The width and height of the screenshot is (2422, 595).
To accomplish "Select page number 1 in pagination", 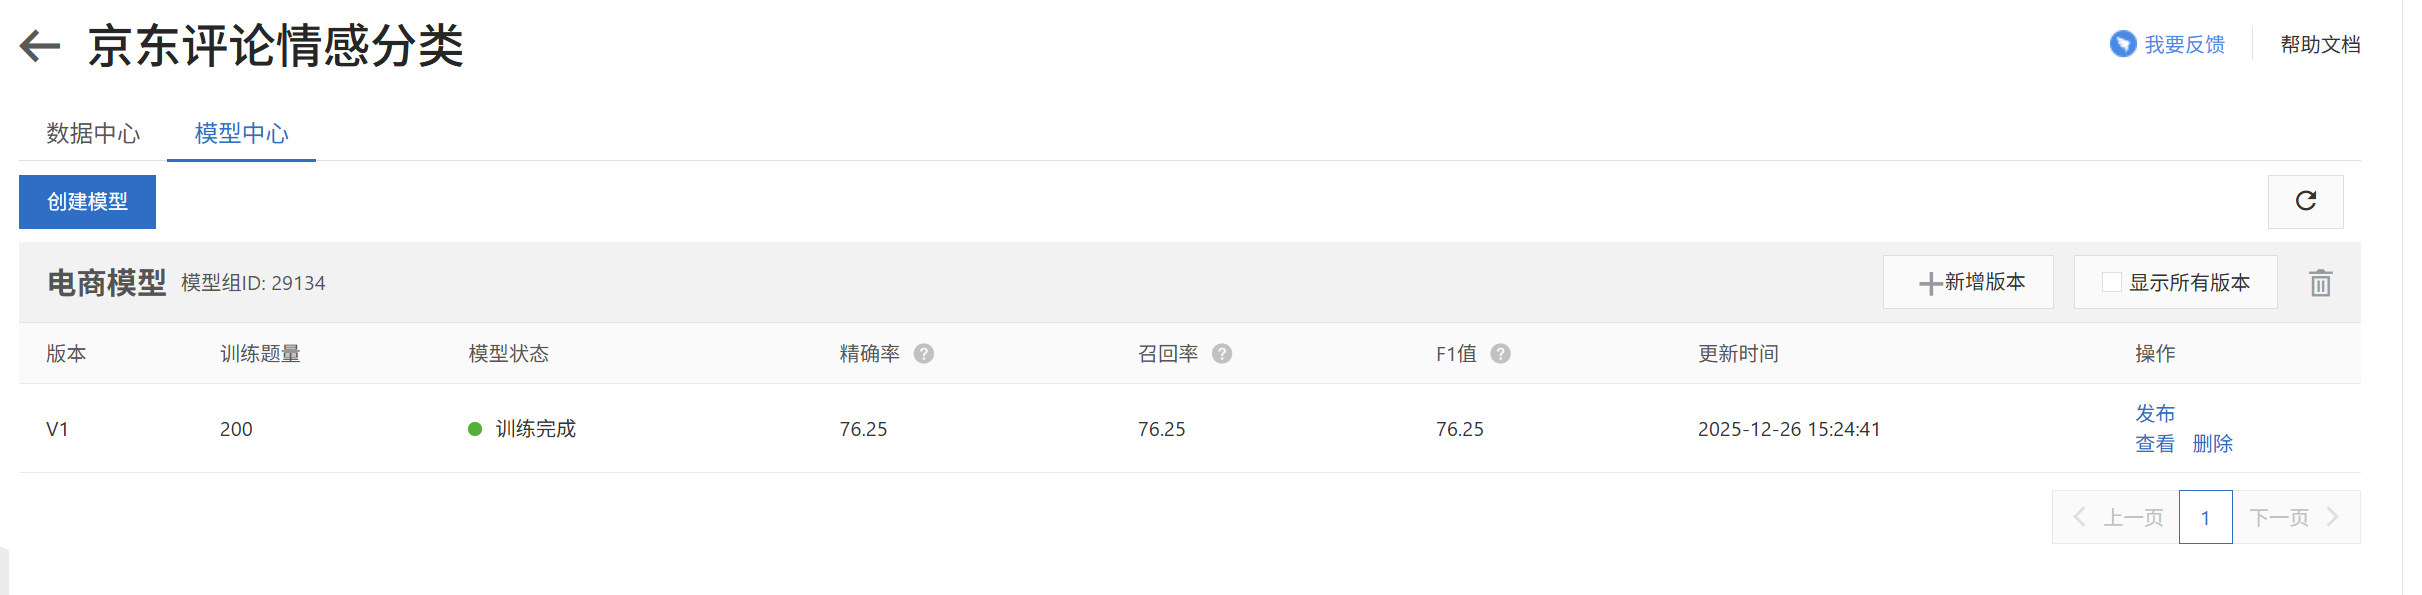I will click(x=2205, y=517).
